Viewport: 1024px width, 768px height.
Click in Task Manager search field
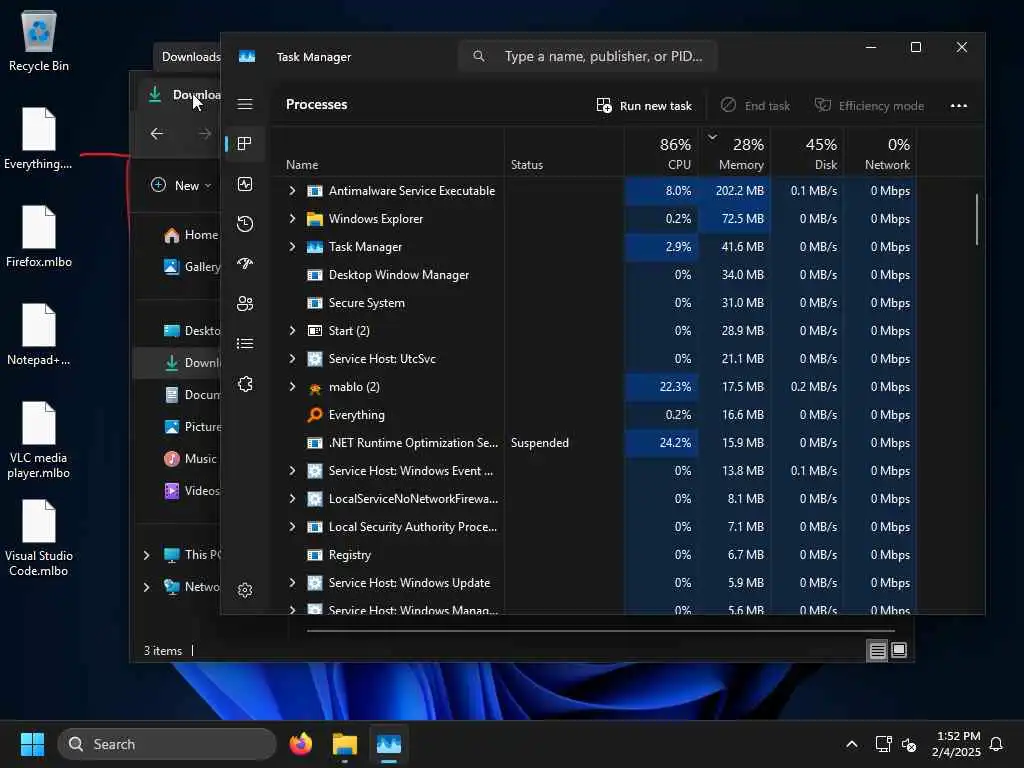click(588, 56)
